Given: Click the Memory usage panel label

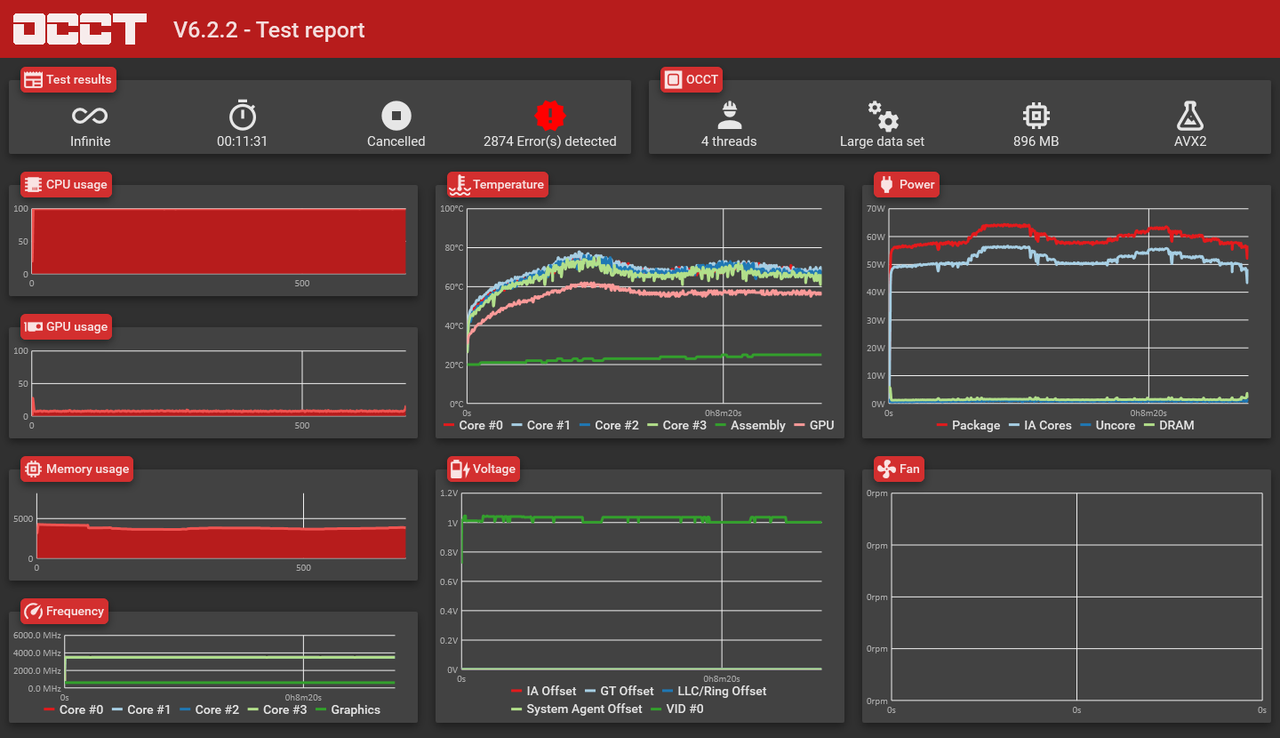Looking at the screenshot, I should tap(77, 468).
